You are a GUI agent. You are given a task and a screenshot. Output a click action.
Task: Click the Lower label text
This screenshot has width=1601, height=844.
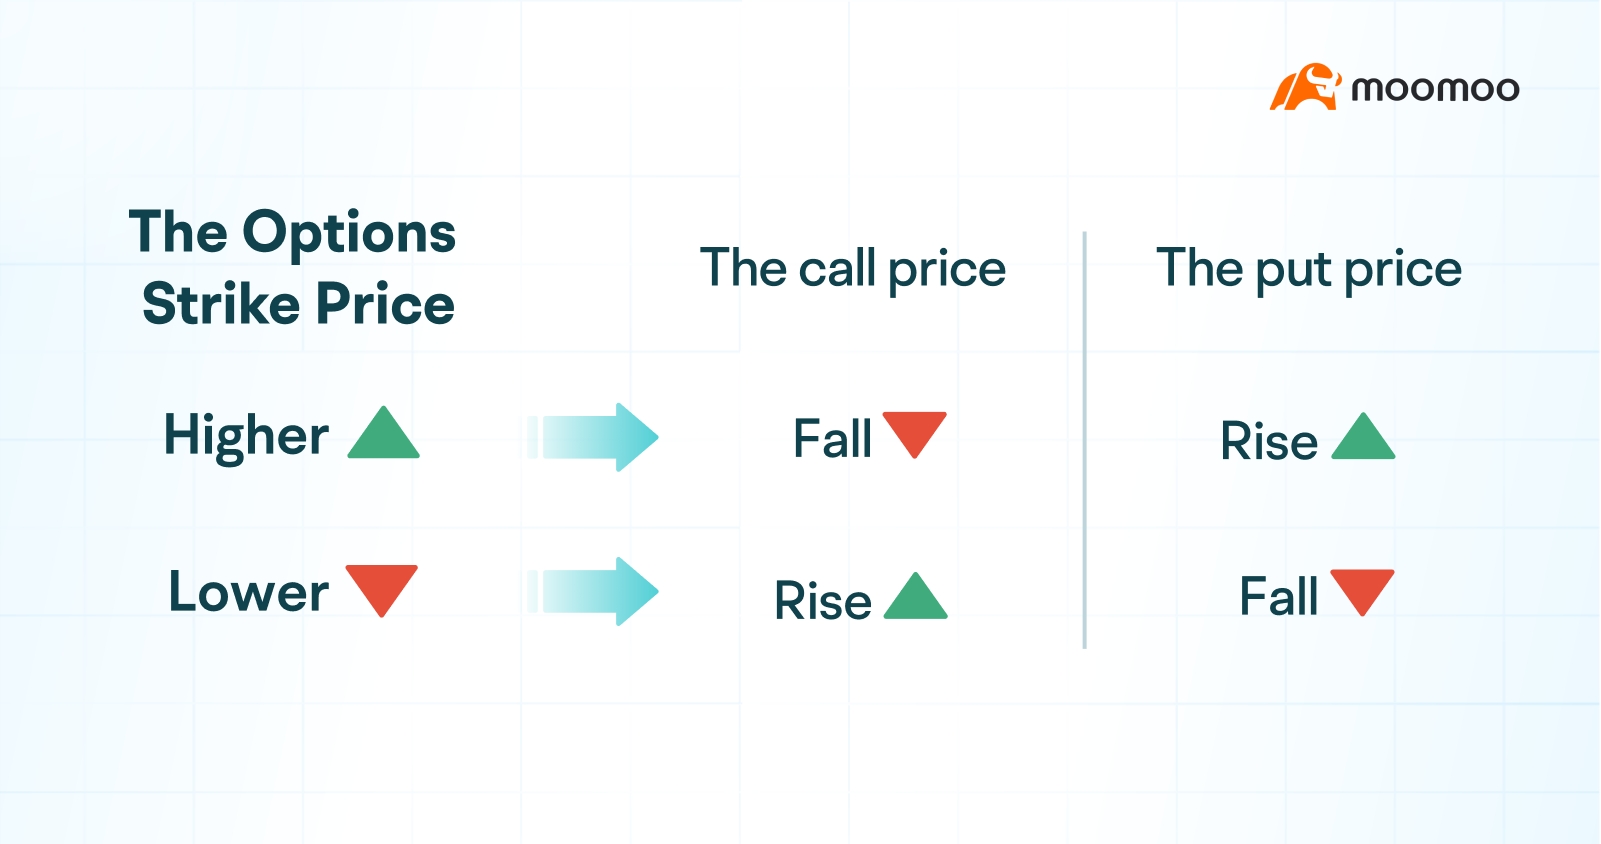tap(248, 592)
